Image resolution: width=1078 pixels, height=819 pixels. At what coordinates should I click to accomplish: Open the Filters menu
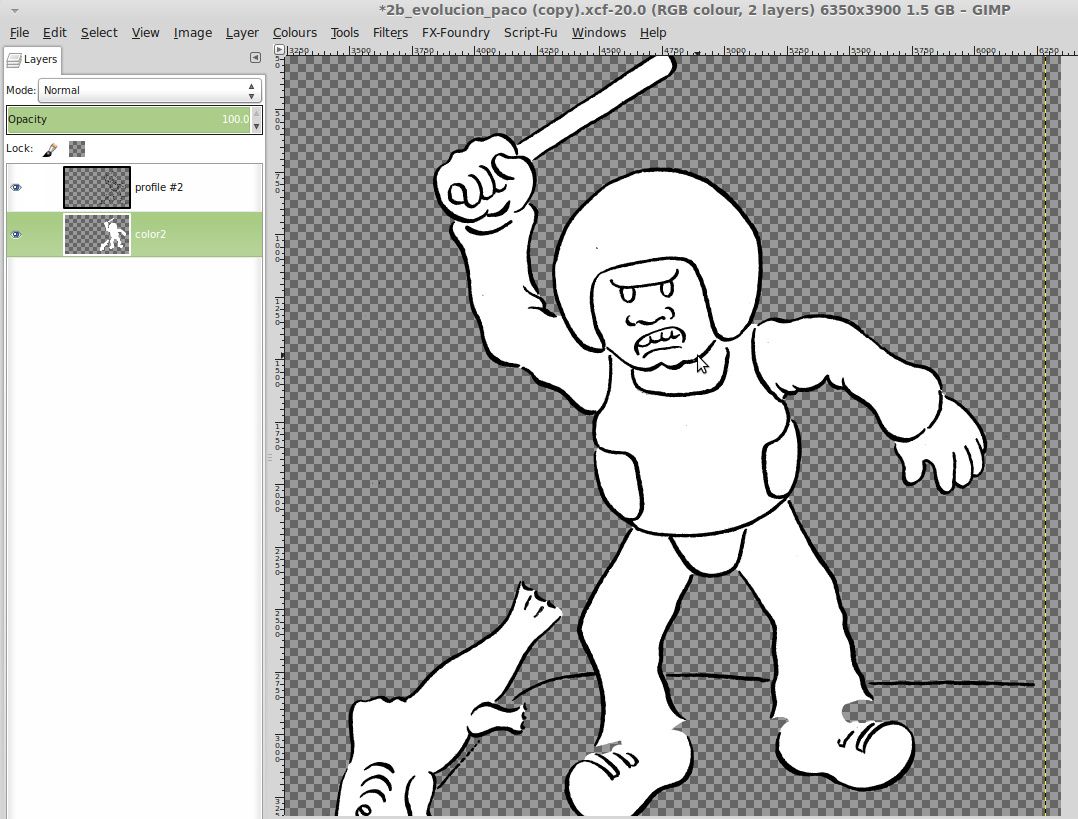click(390, 32)
